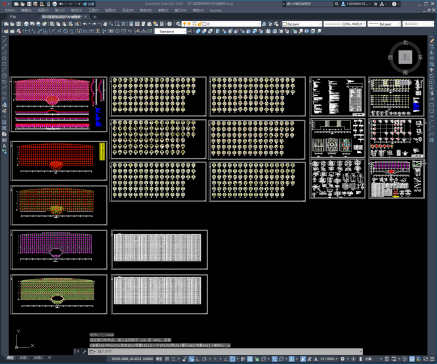Select the Rectangle draw tool
The height and width of the screenshot is (364, 437).
(4, 64)
